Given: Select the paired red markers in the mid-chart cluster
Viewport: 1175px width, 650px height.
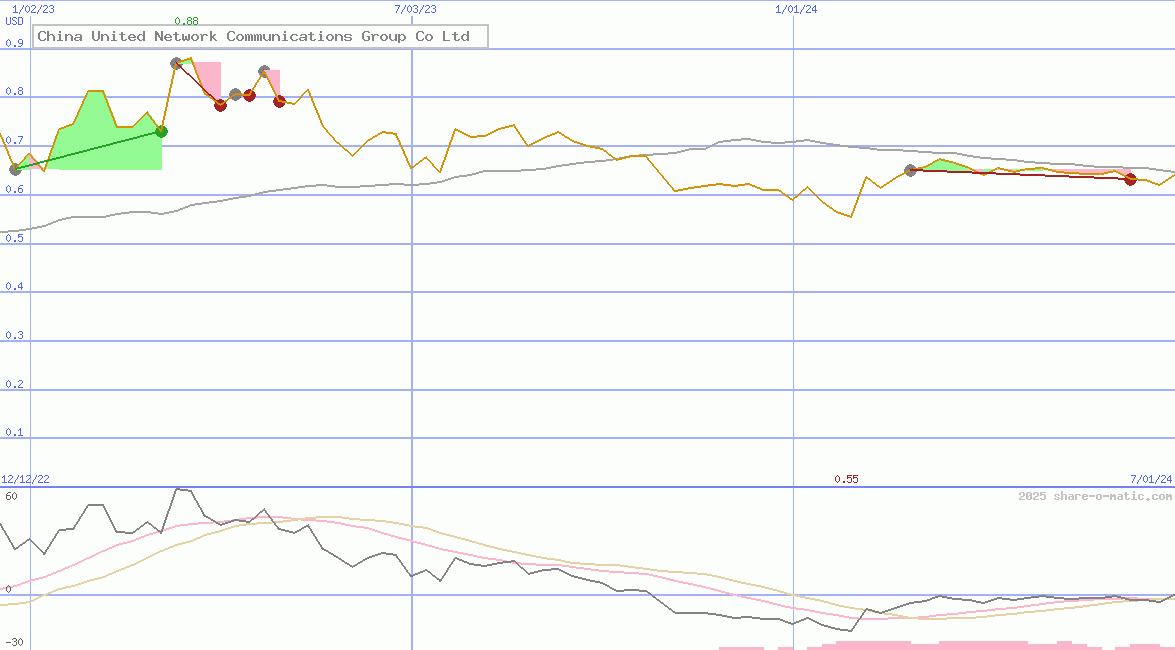Looking at the screenshot, I should tap(250, 96).
